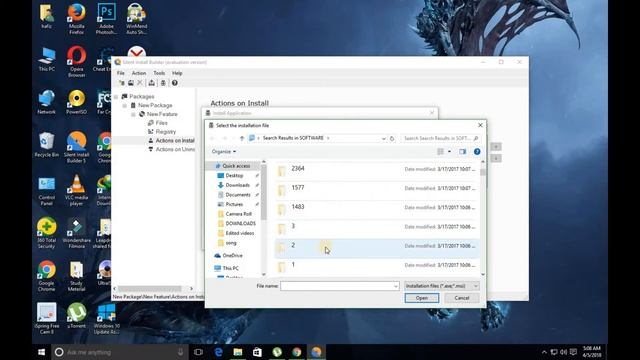This screenshot has width=640, height=360.
Task: Open the installation files type filter dropdown
Action: tap(441, 286)
